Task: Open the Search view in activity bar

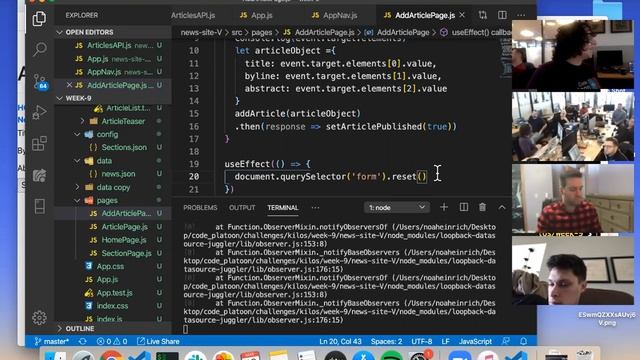Action: click(40, 49)
